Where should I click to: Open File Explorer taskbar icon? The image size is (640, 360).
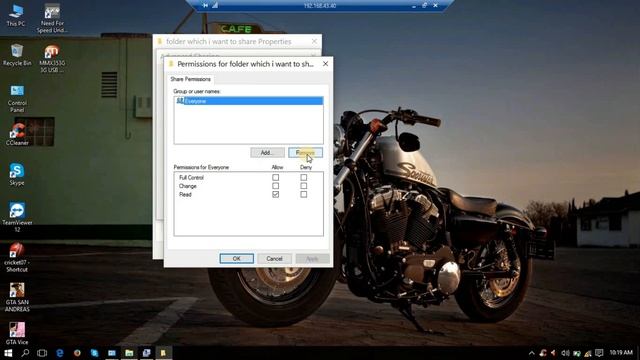pyautogui.click(x=129, y=353)
